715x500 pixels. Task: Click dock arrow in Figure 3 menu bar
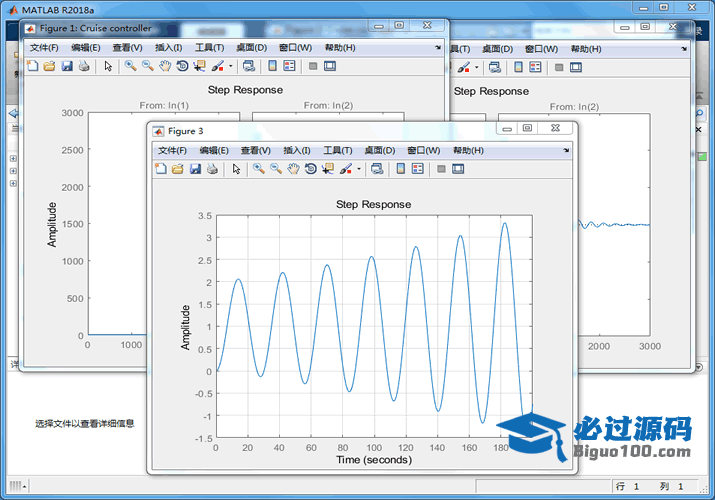566,150
